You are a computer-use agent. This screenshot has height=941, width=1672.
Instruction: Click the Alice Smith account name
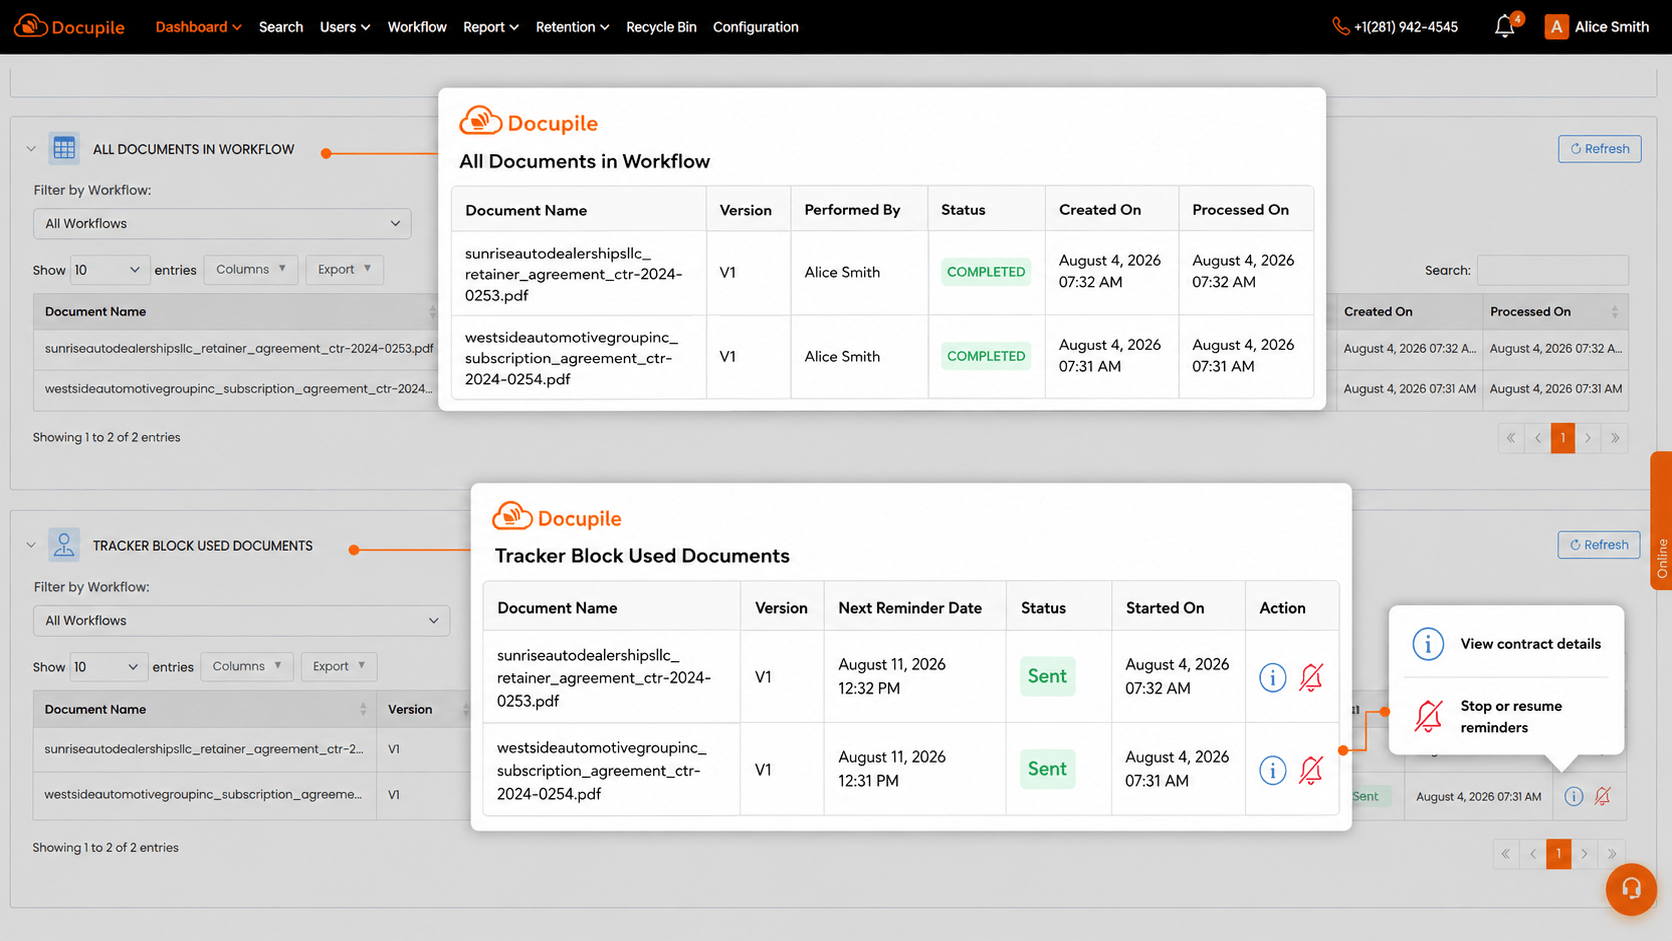[1612, 27]
